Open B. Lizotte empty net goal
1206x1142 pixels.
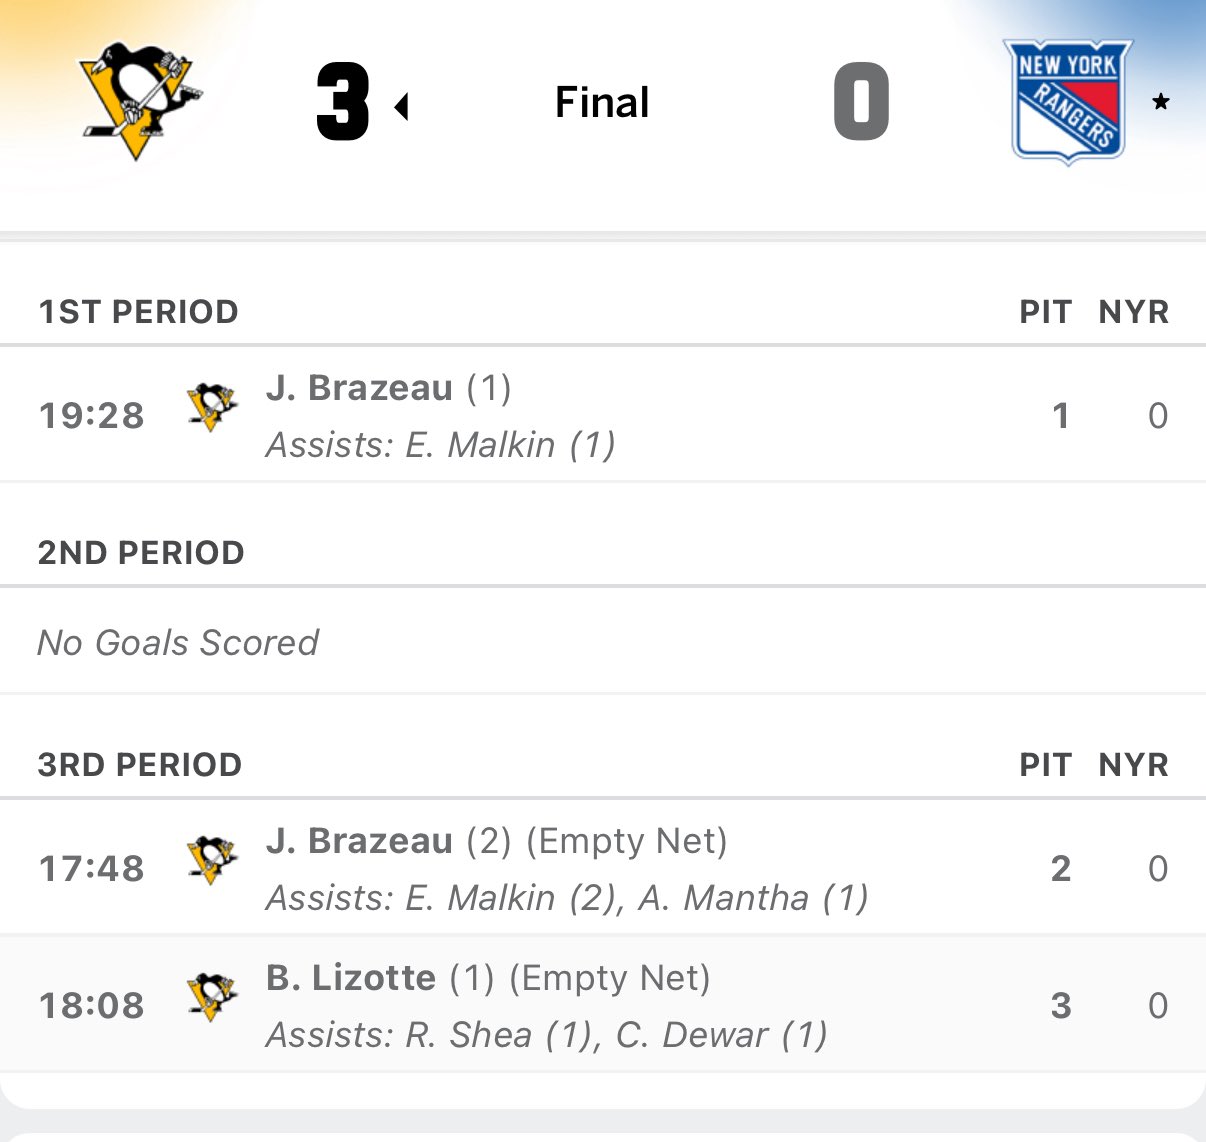click(351, 978)
